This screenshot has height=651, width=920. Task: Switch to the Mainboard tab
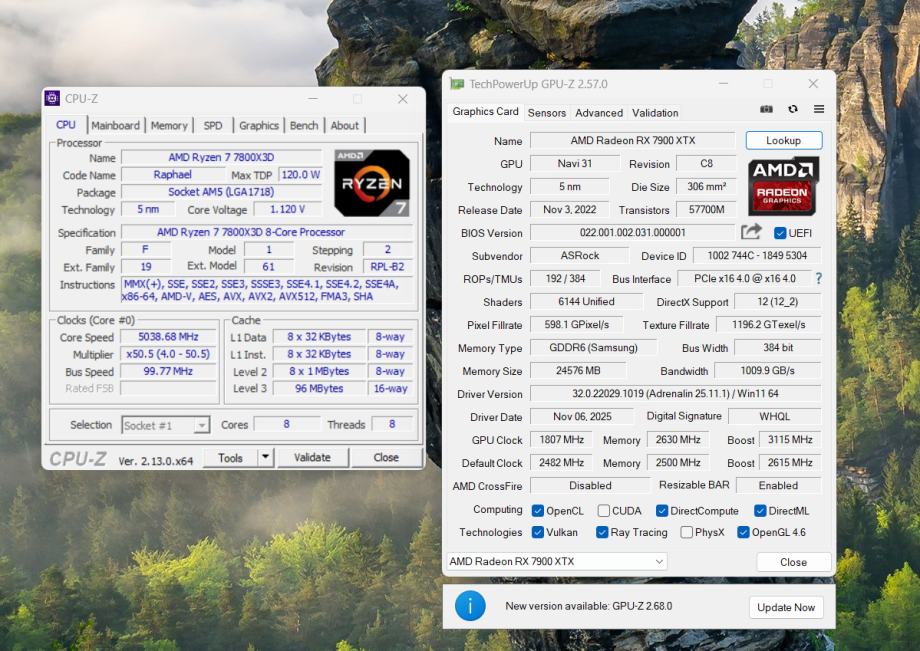[x=116, y=126]
